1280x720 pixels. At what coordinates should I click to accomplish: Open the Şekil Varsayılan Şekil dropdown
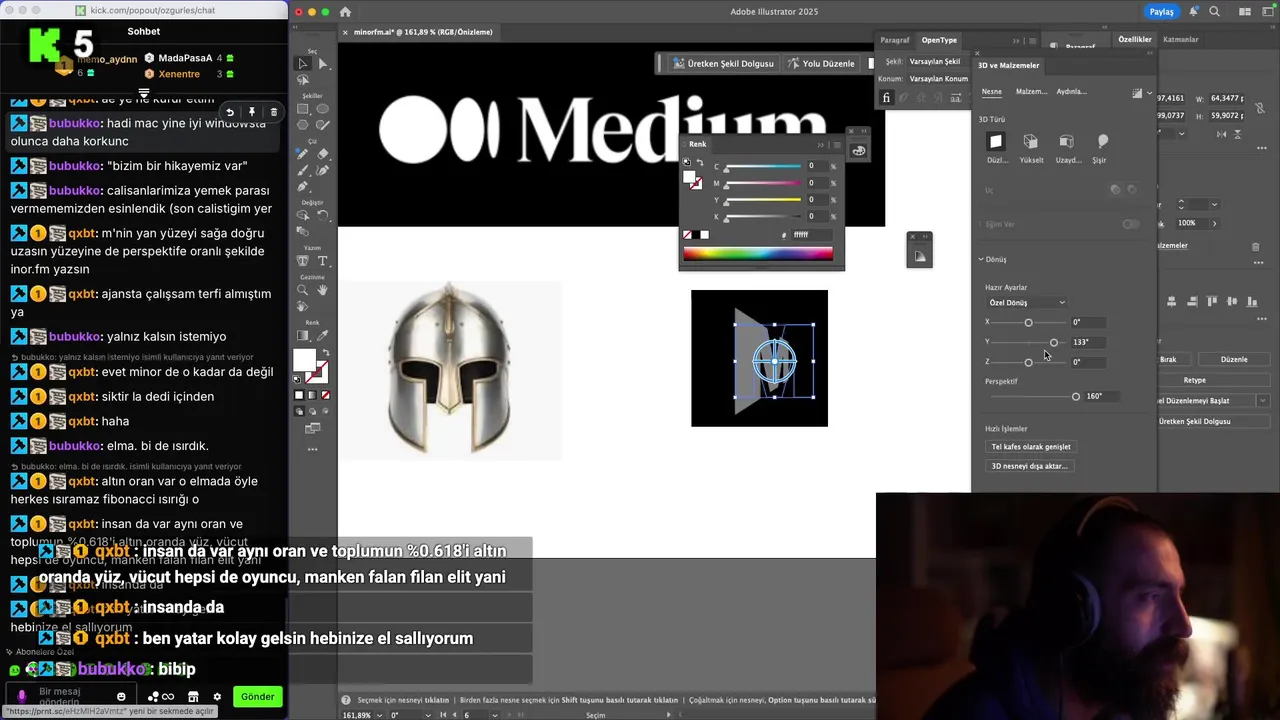pyautogui.click(x=938, y=61)
